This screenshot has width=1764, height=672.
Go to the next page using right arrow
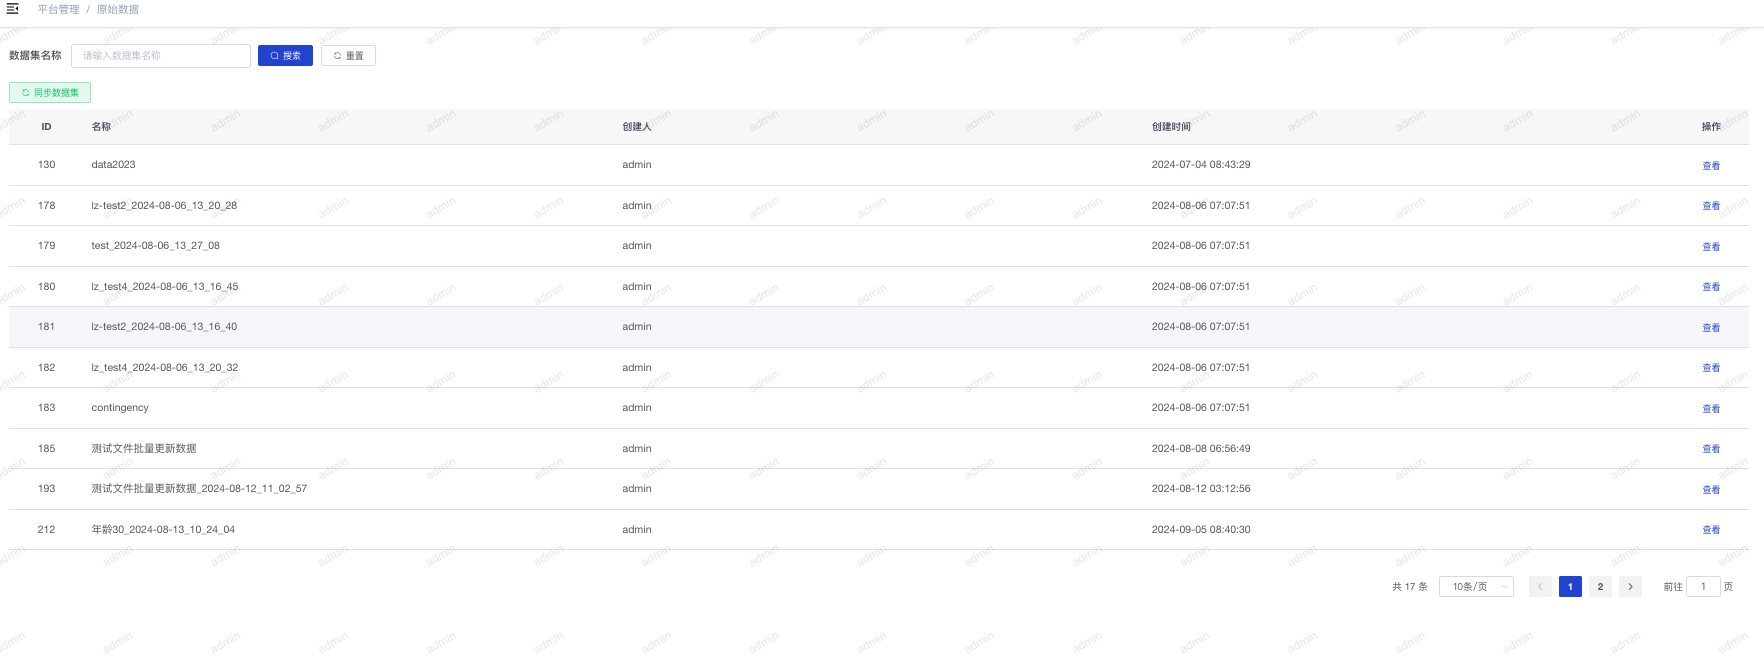(1630, 587)
